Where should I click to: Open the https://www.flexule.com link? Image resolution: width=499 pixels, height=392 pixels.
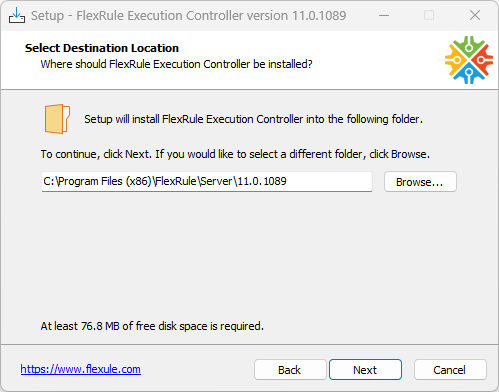(x=81, y=369)
